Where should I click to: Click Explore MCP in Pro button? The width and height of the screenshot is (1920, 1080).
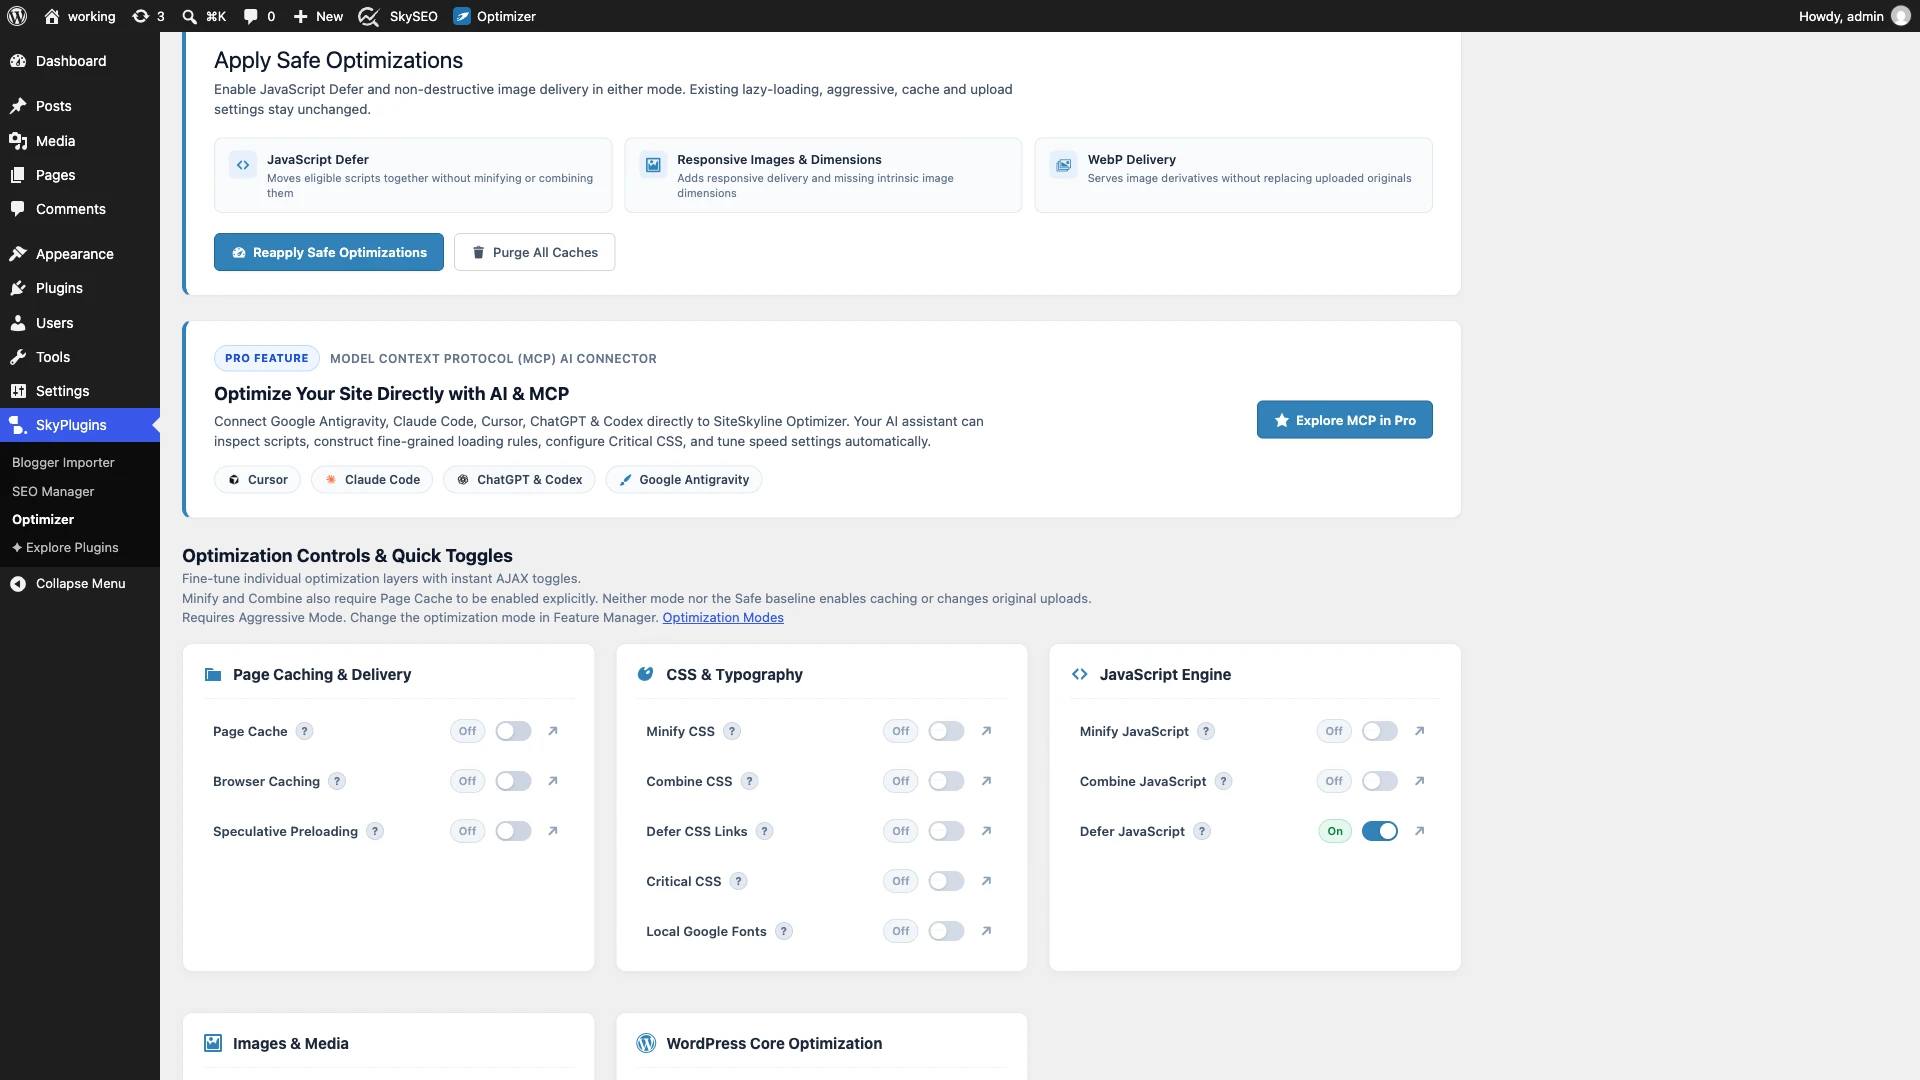[x=1344, y=420]
